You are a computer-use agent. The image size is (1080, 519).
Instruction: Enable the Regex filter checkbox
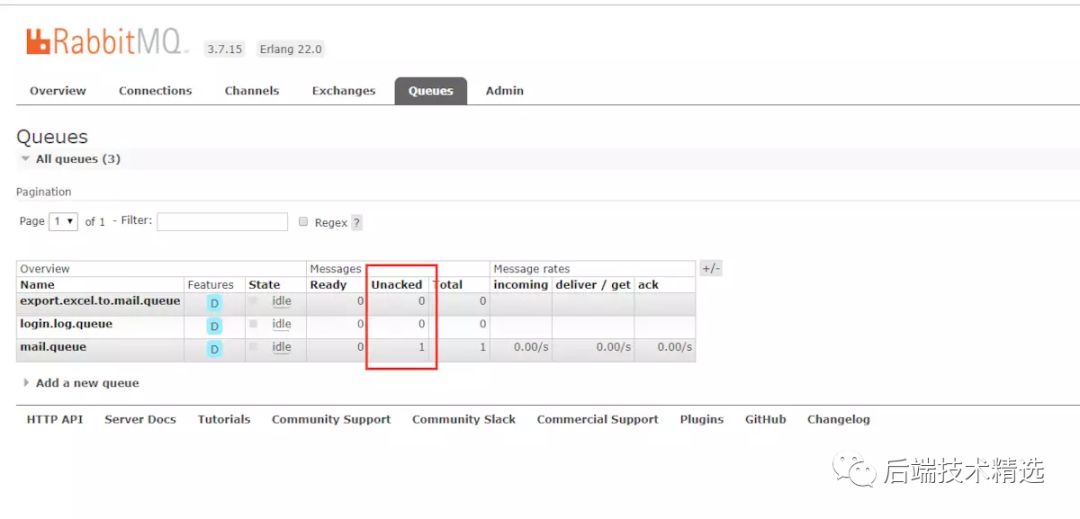point(303,222)
